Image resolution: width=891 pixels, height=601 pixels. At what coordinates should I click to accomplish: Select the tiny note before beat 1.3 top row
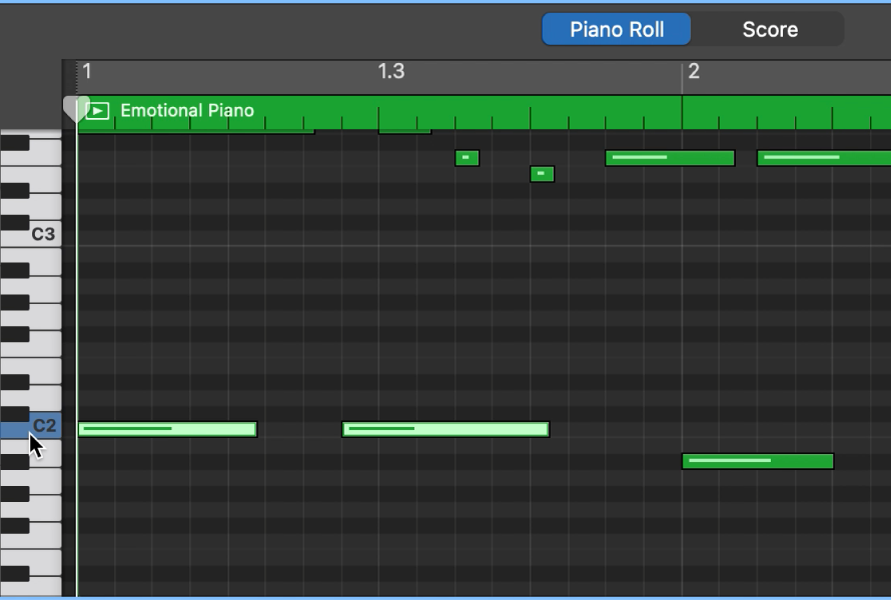466,157
